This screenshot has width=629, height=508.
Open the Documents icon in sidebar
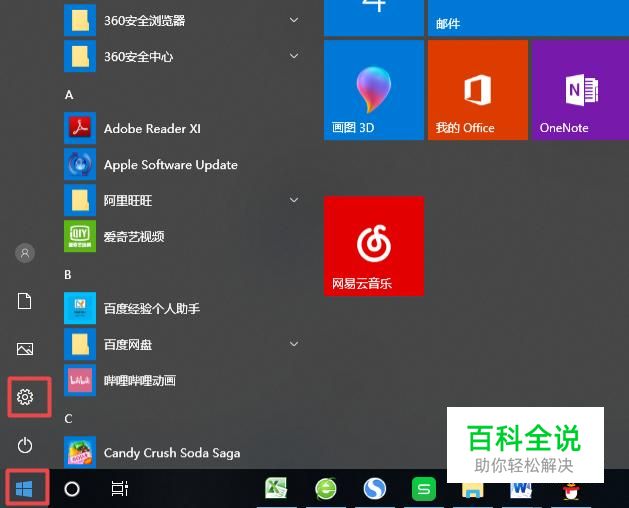point(25,301)
